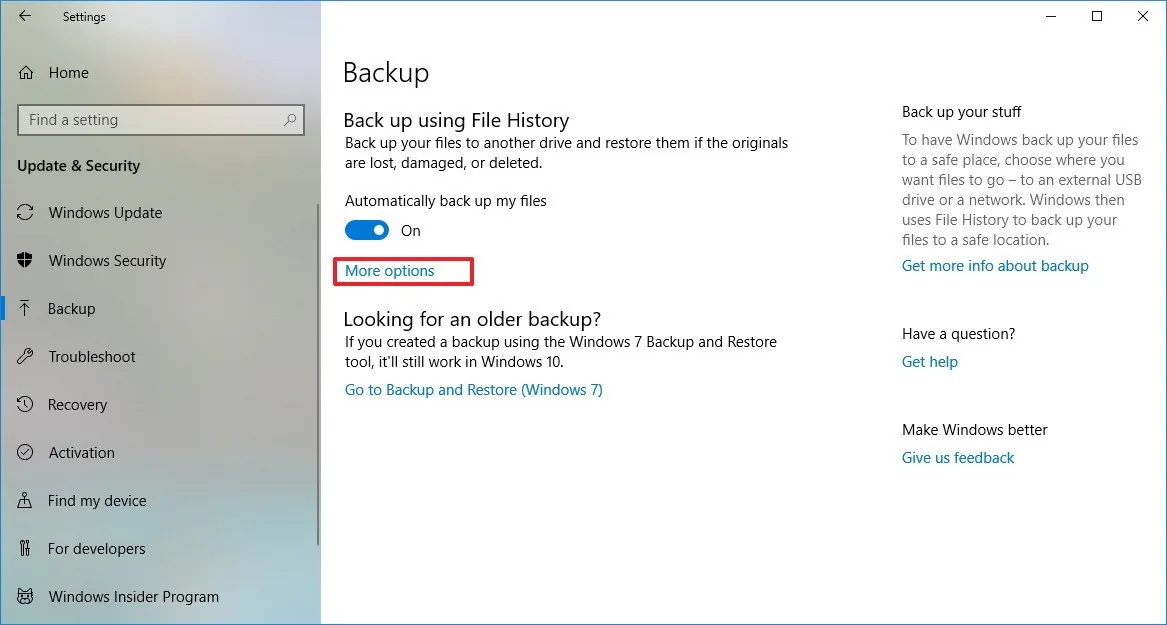Click Give us feedback link
Screen dimensions: 1167x625
point(958,458)
